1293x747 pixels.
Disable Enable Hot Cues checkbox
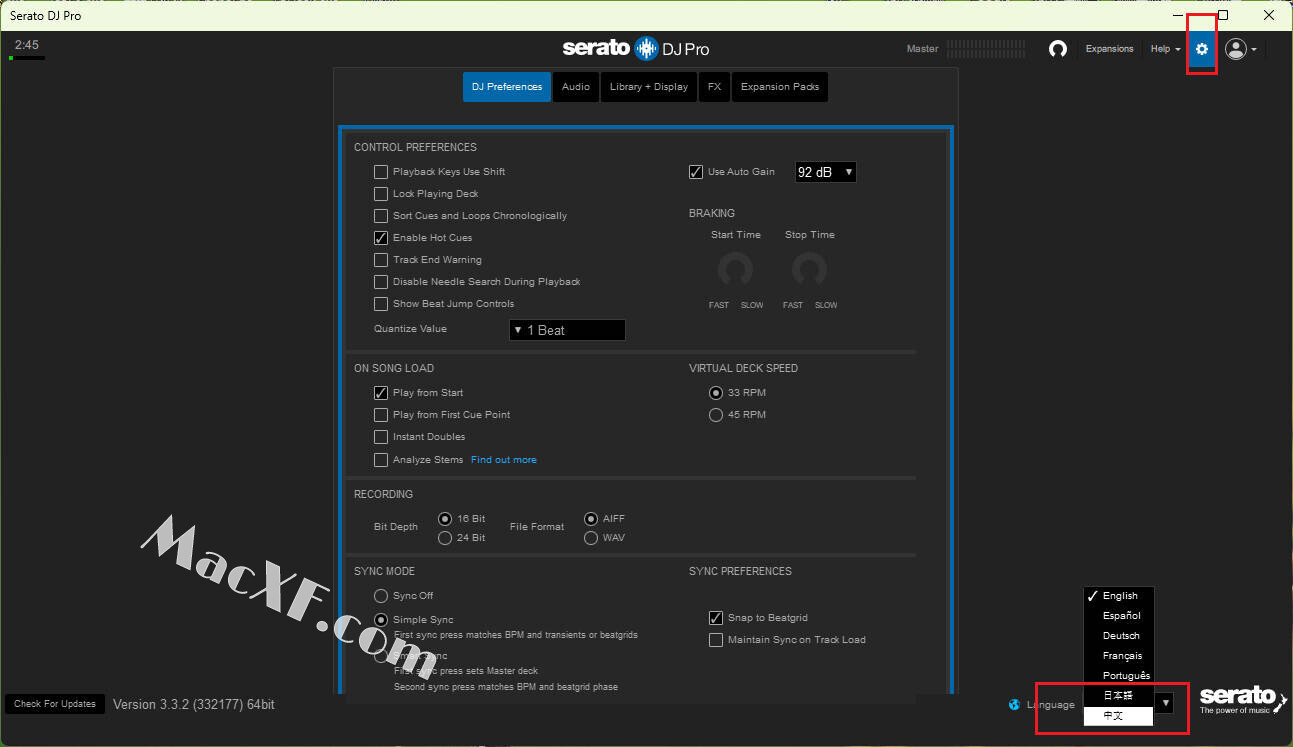[381, 238]
